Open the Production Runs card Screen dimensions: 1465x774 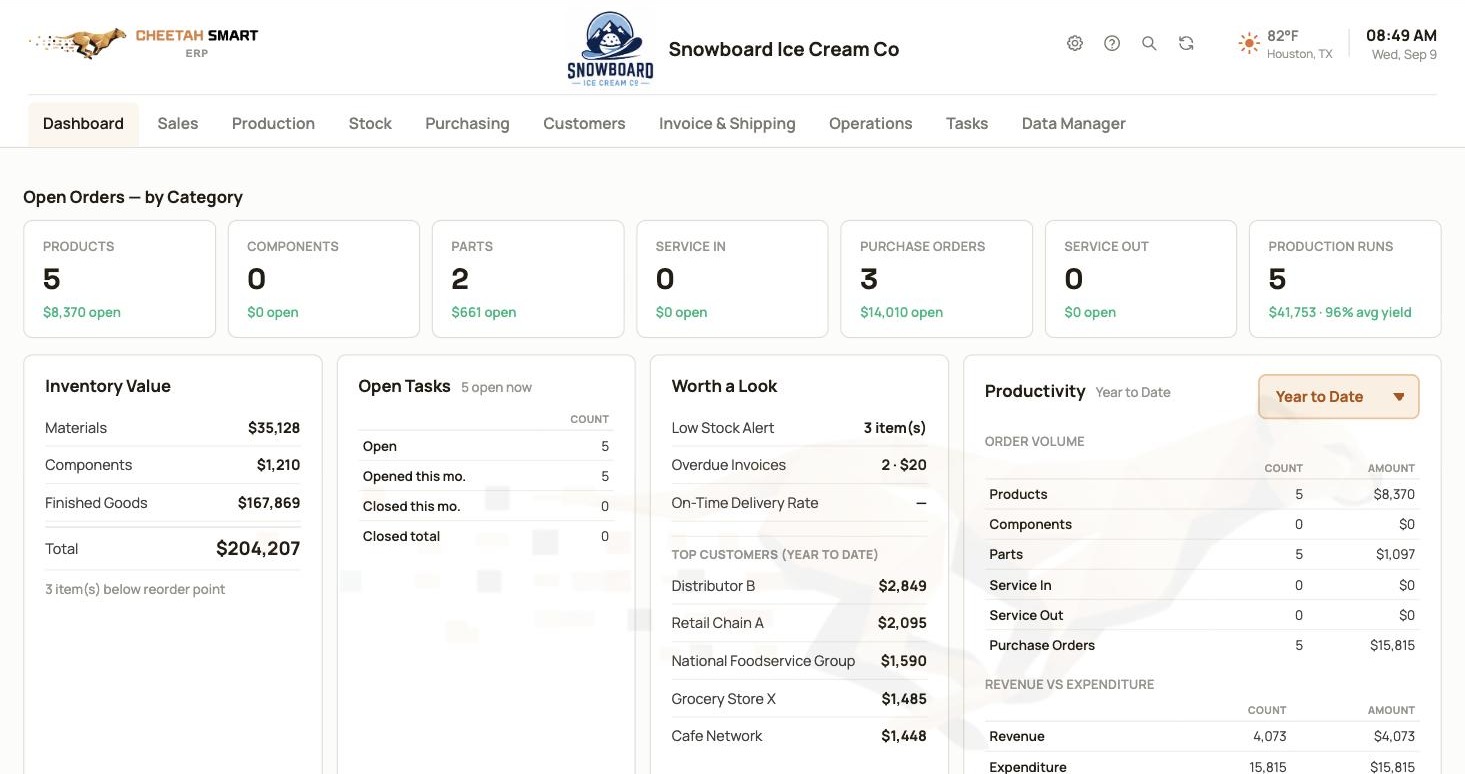coord(1345,279)
